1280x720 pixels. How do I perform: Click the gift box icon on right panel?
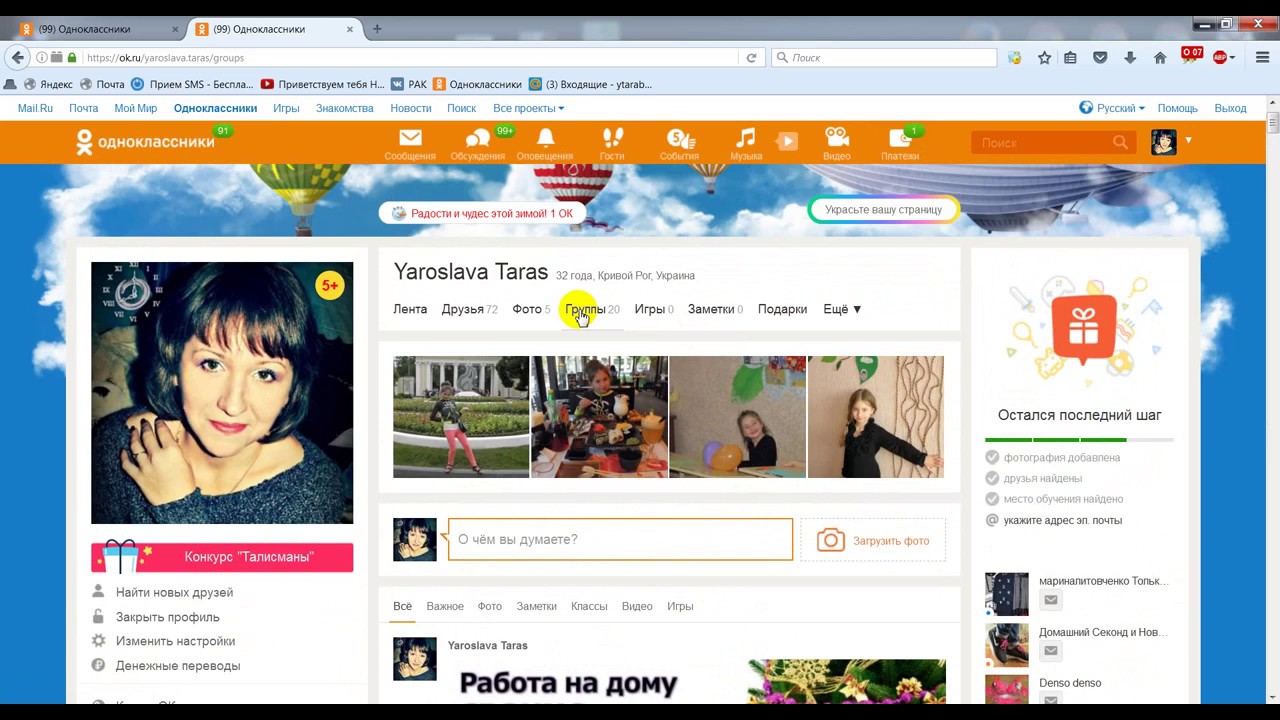(1084, 328)
